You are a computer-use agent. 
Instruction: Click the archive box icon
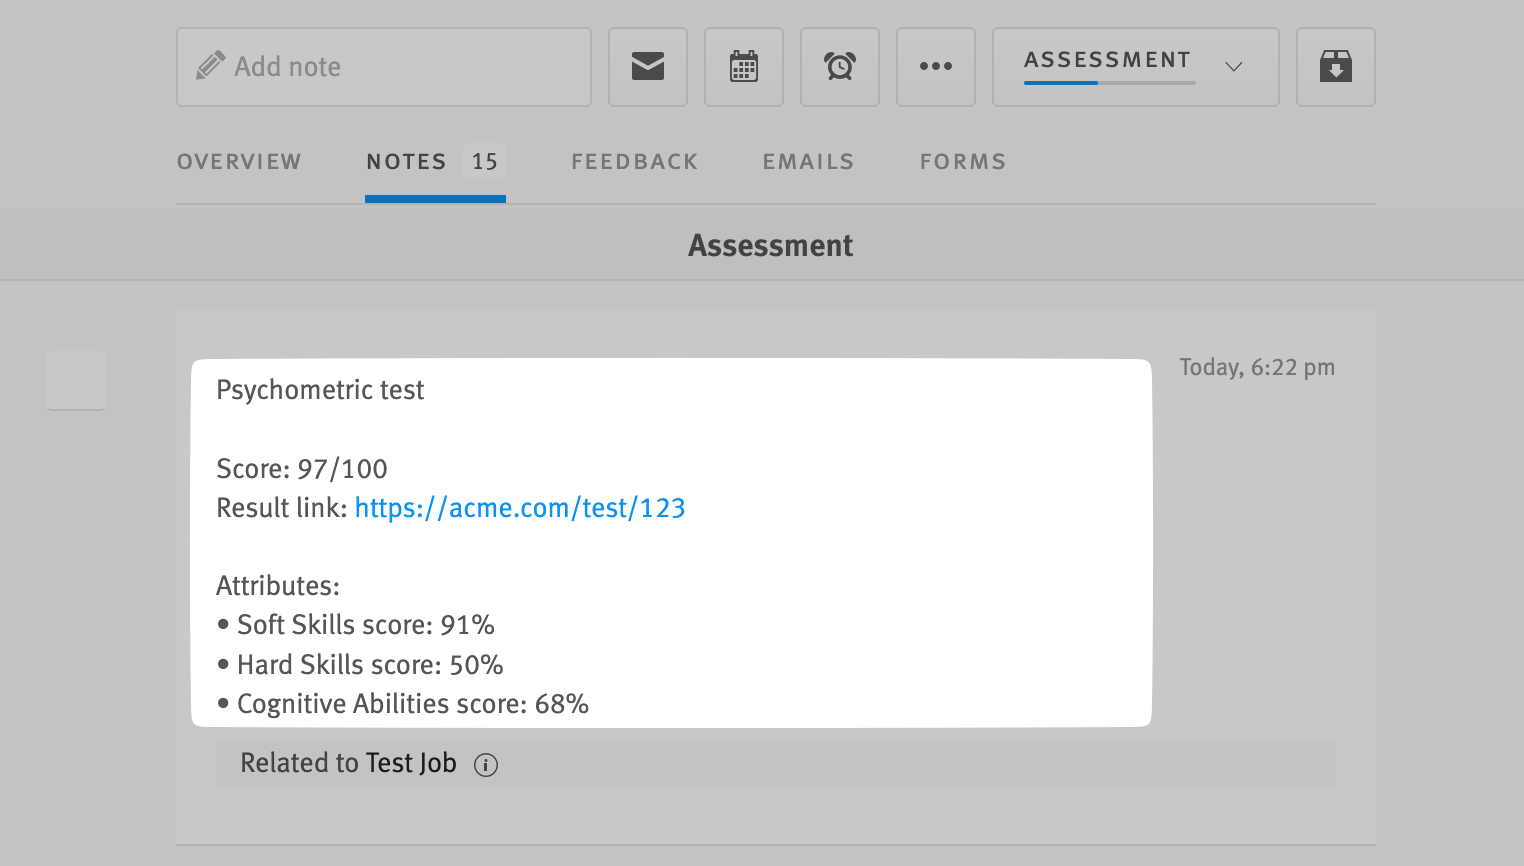point(1335,67)
